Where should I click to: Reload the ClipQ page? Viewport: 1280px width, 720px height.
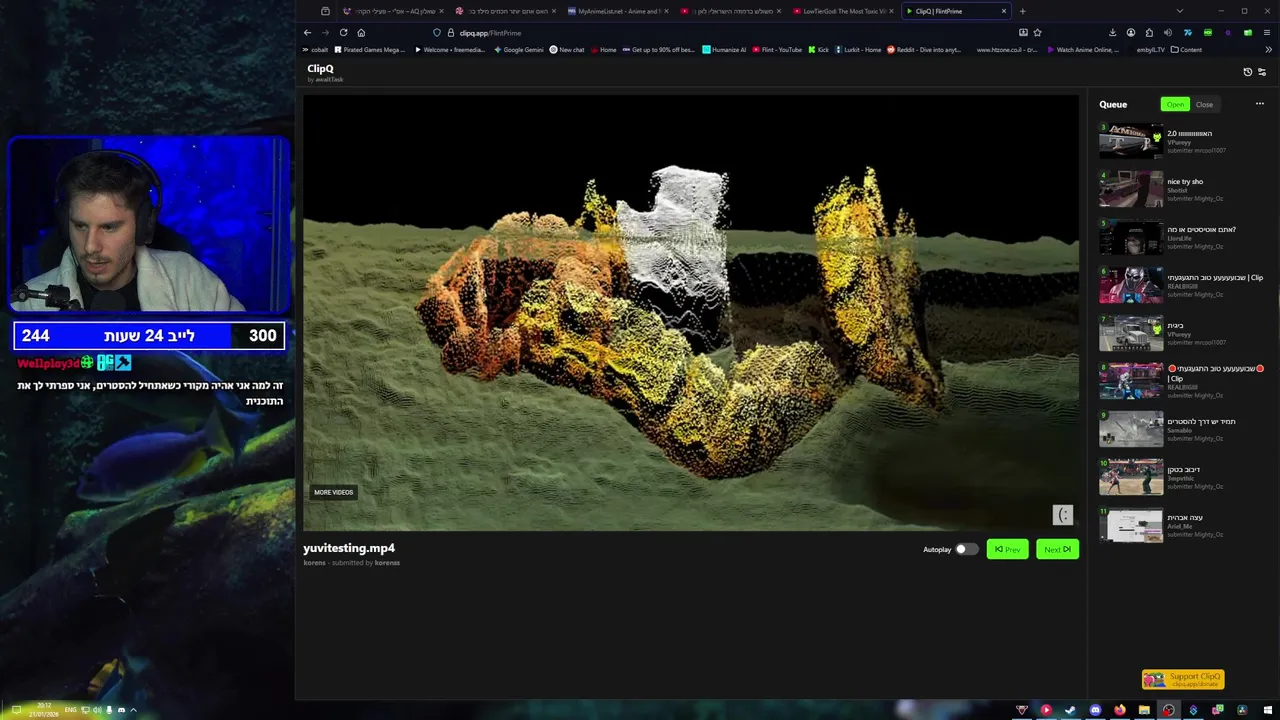coord(343,32)
